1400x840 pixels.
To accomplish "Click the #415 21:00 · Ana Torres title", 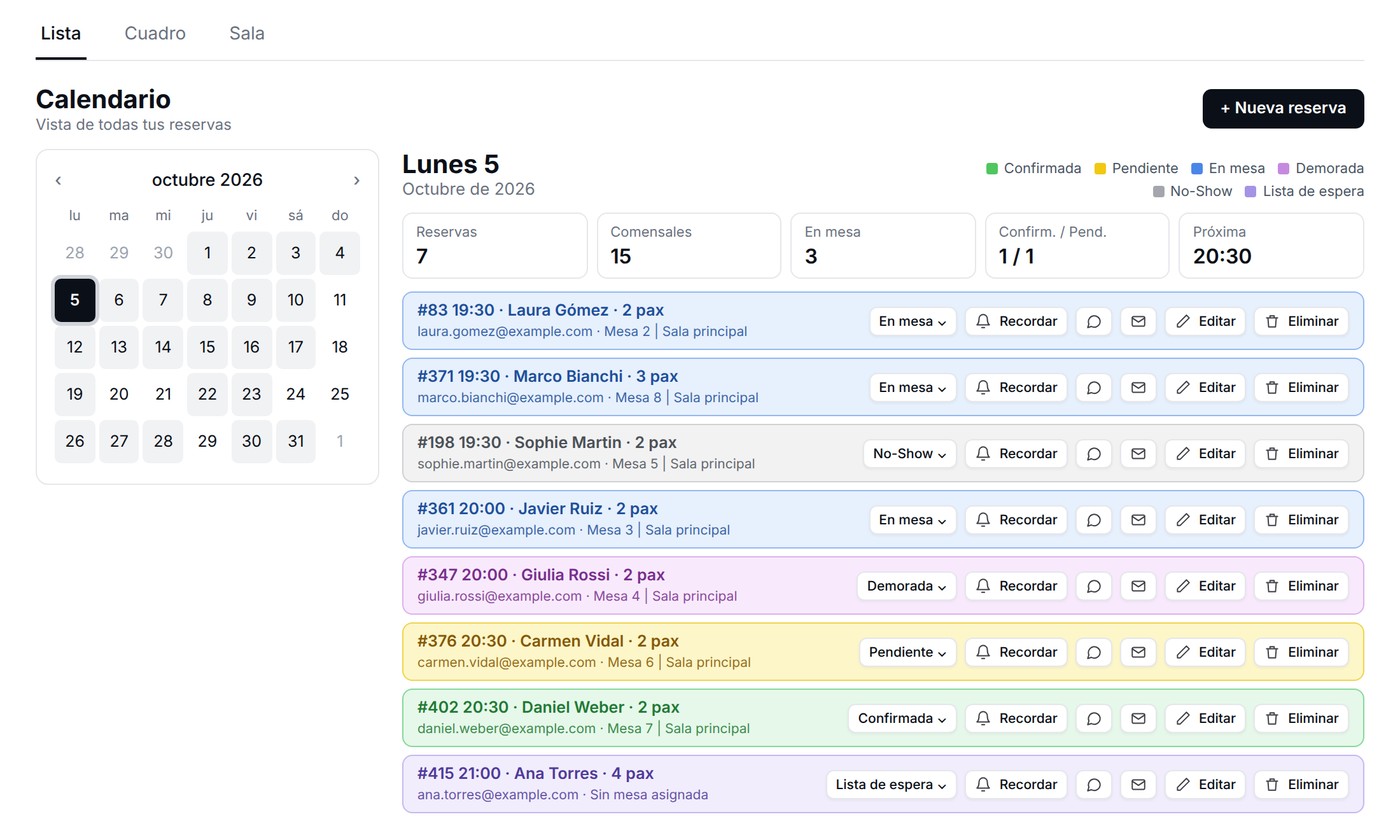I will pyautogui.click(x=535, y=773).
